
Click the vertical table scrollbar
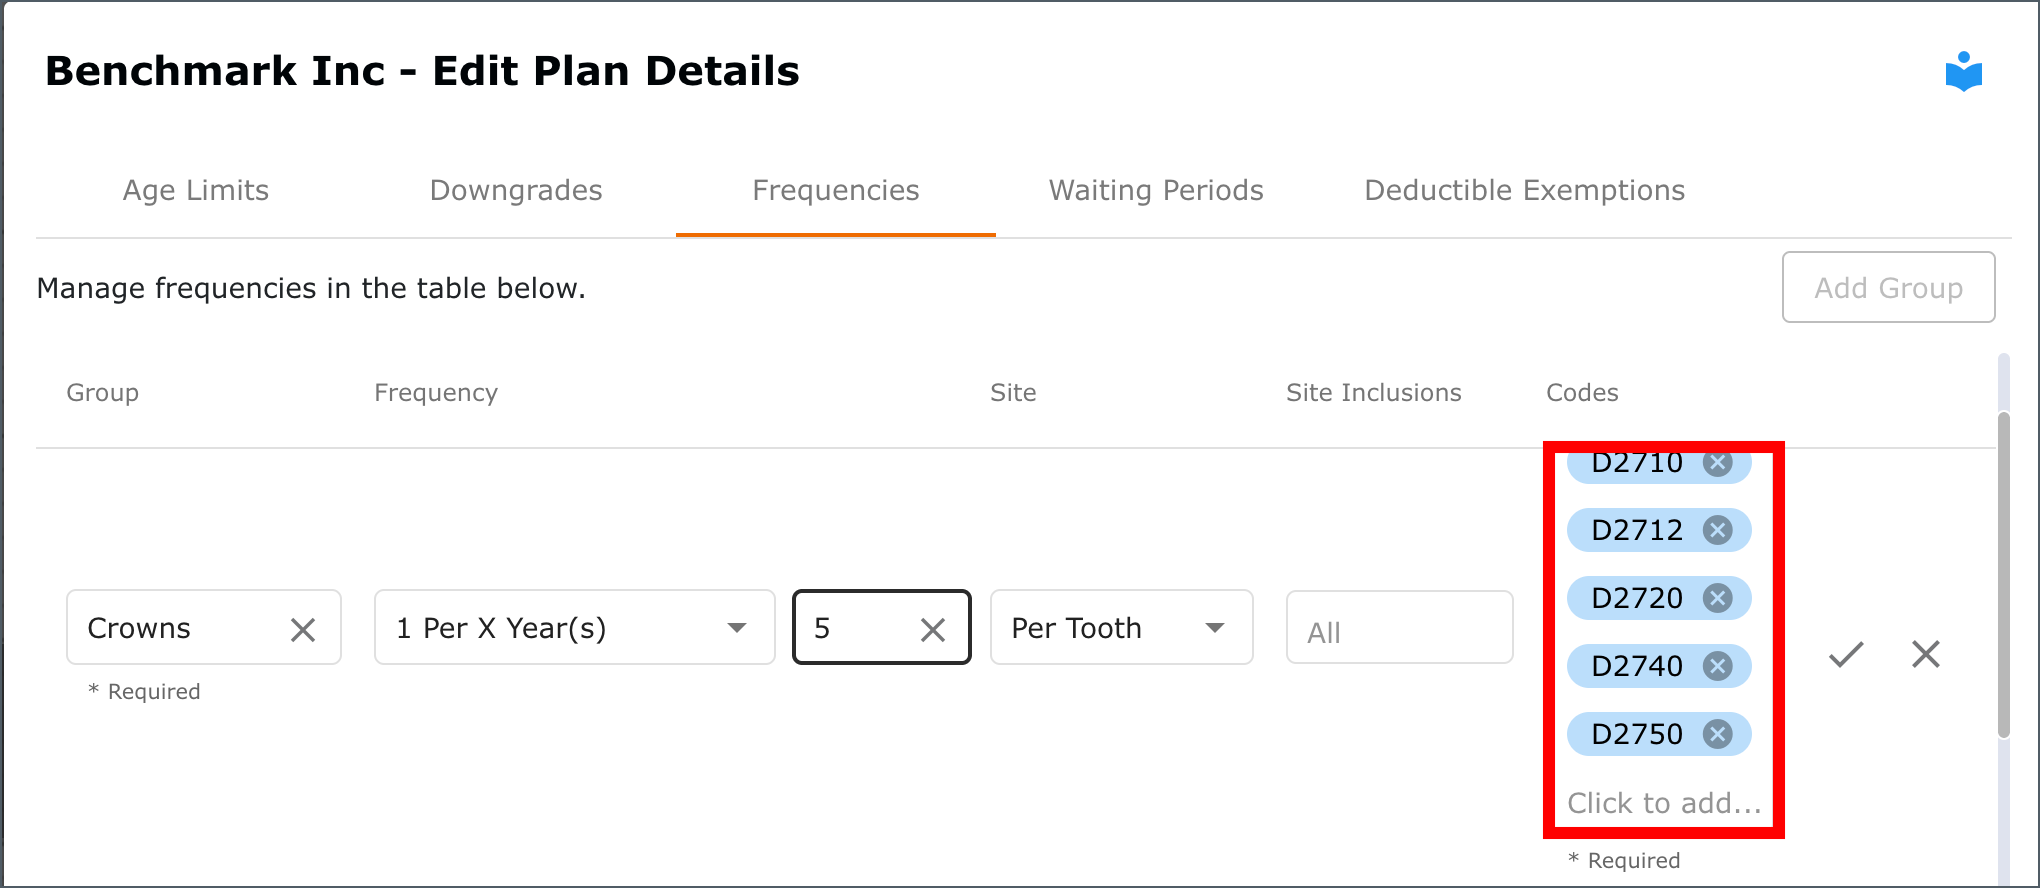(x=2003, y=575)
